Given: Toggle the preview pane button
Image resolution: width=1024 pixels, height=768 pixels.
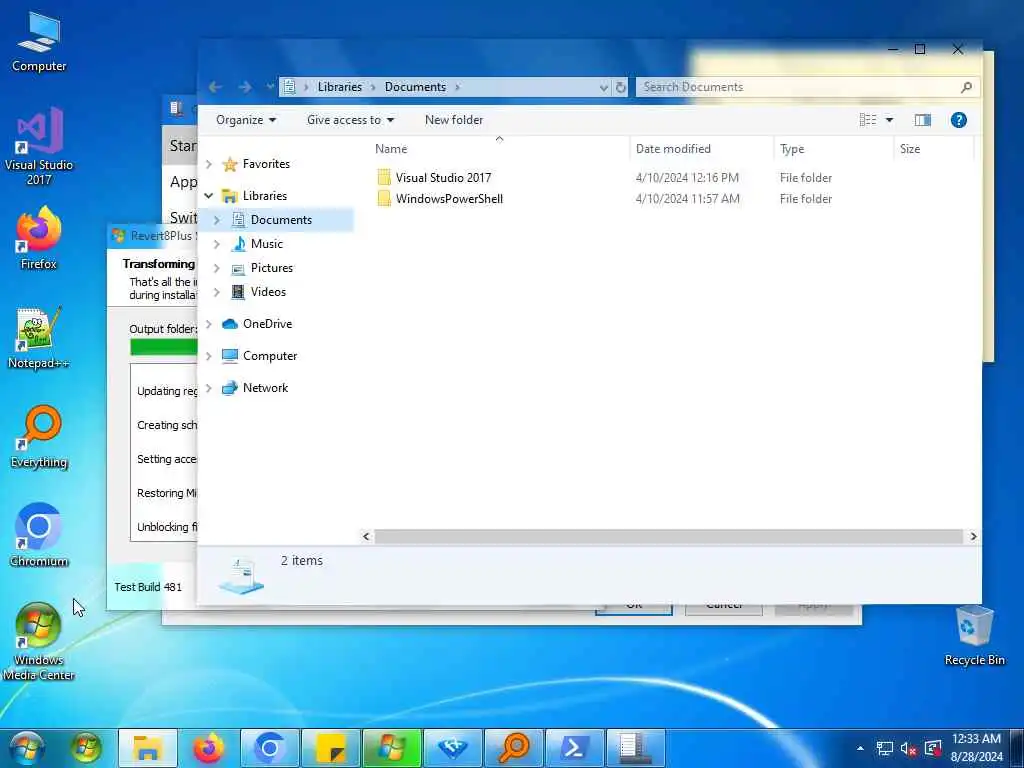Looking at the screenshot, I should [923, 120].
